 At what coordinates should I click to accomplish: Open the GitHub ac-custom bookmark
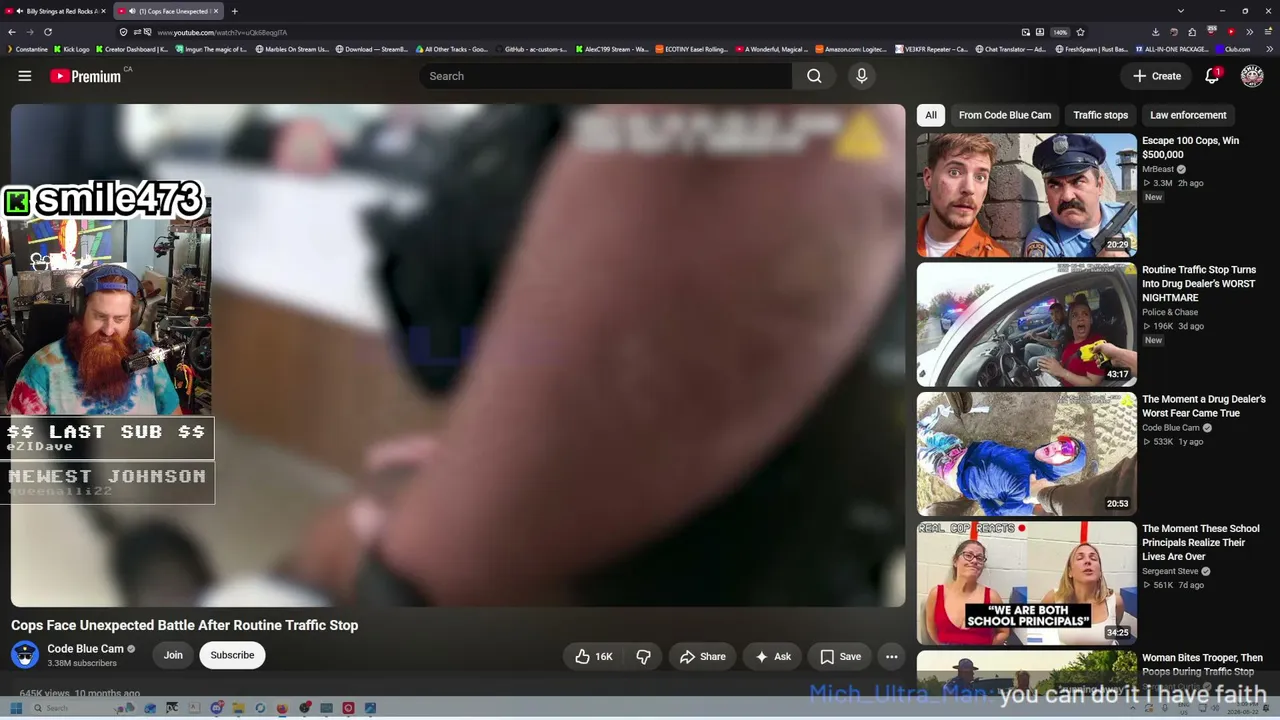[531, 49]
